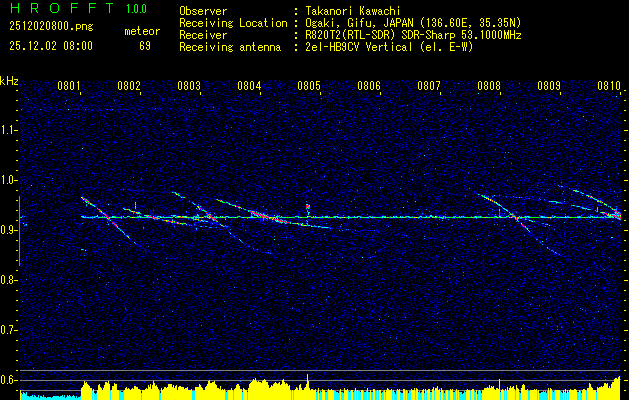Click the cyan noise-level bars before 0801

pyautogui.click(x=51, y=396)
